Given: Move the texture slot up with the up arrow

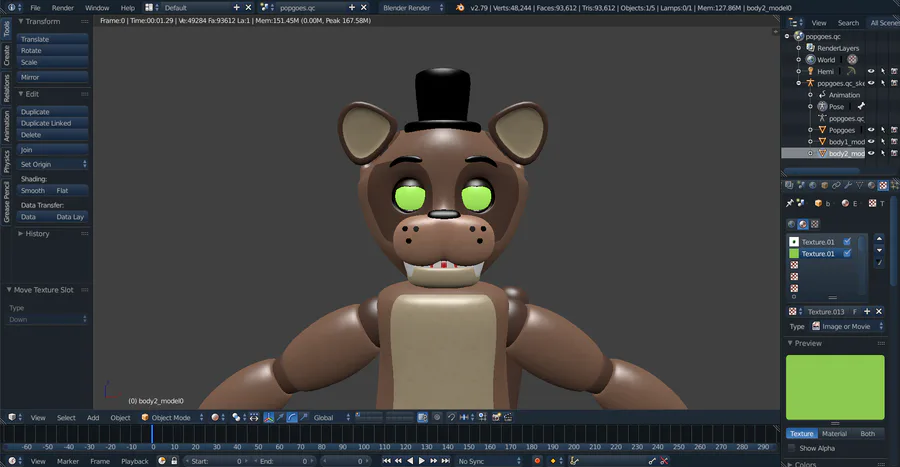Looking at the screenshot, I should [879, 238].
